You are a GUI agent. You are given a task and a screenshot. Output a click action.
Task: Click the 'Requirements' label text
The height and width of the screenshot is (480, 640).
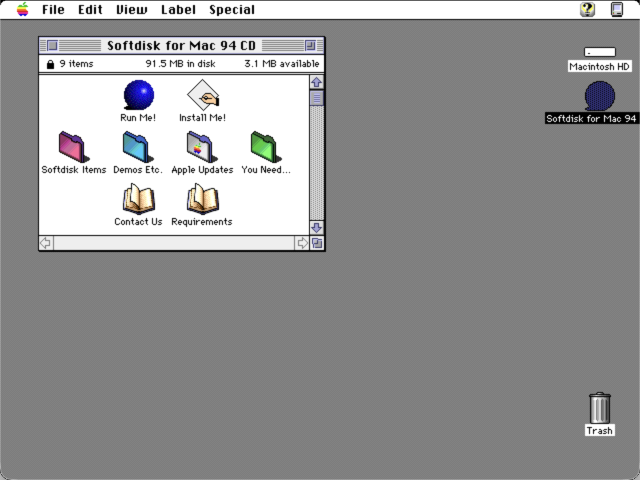(202, 222)
